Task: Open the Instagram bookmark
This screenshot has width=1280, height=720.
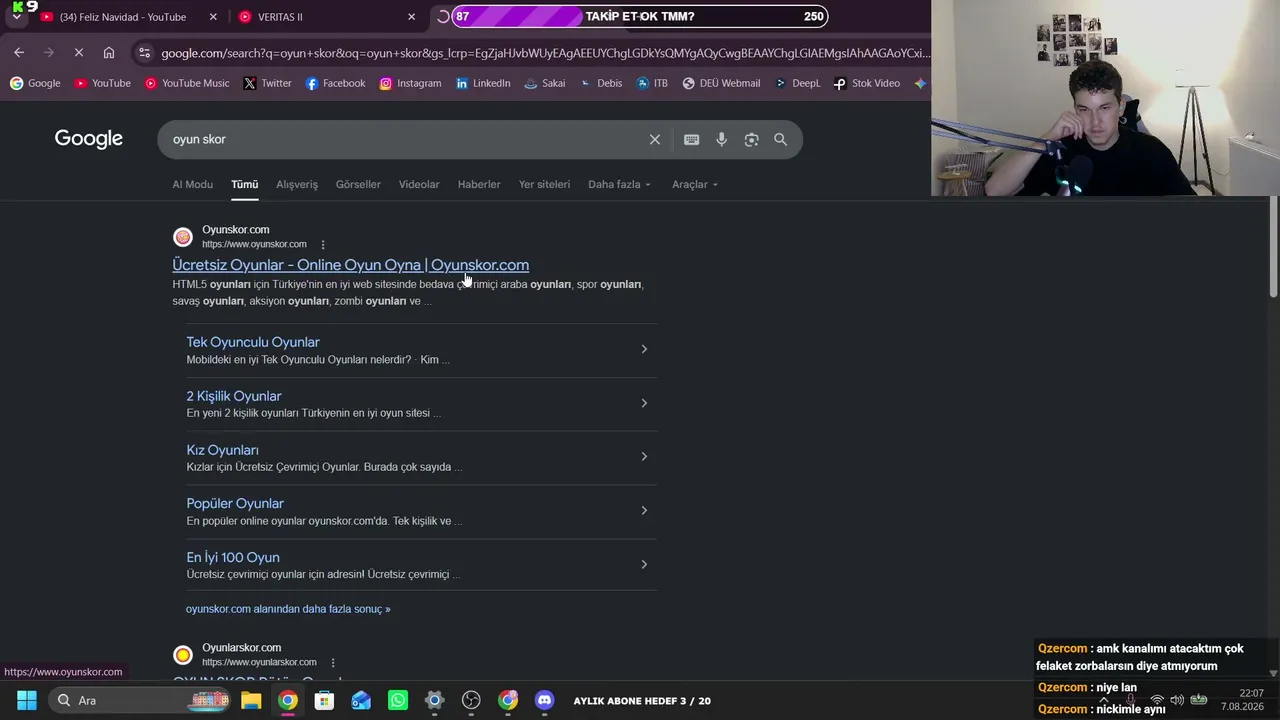Action: [x=410, y=84]
